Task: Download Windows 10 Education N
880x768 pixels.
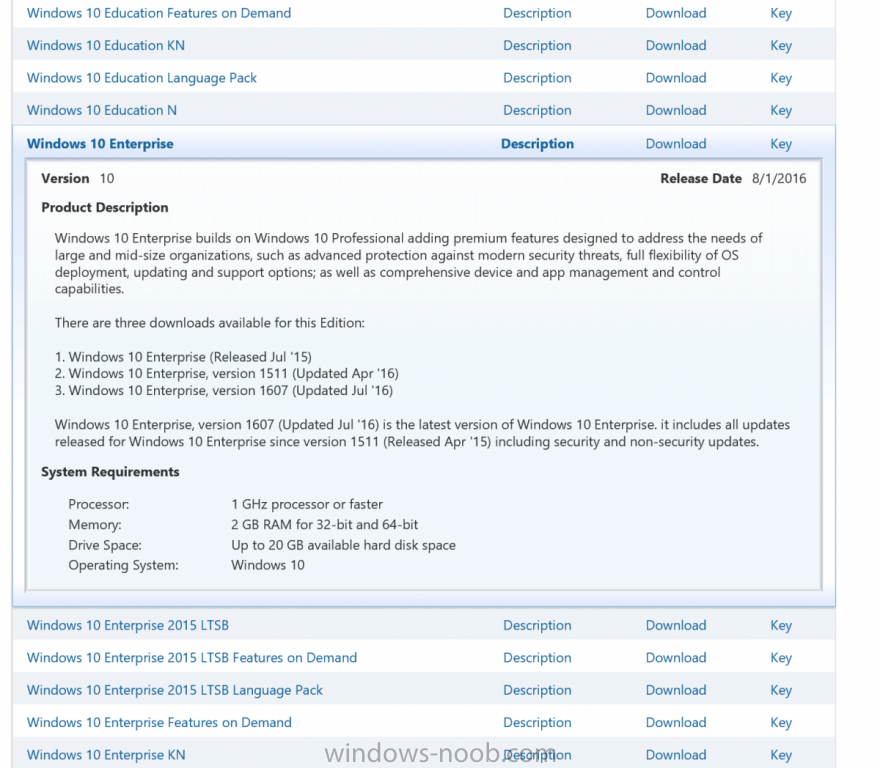Action: coord(676,111)
